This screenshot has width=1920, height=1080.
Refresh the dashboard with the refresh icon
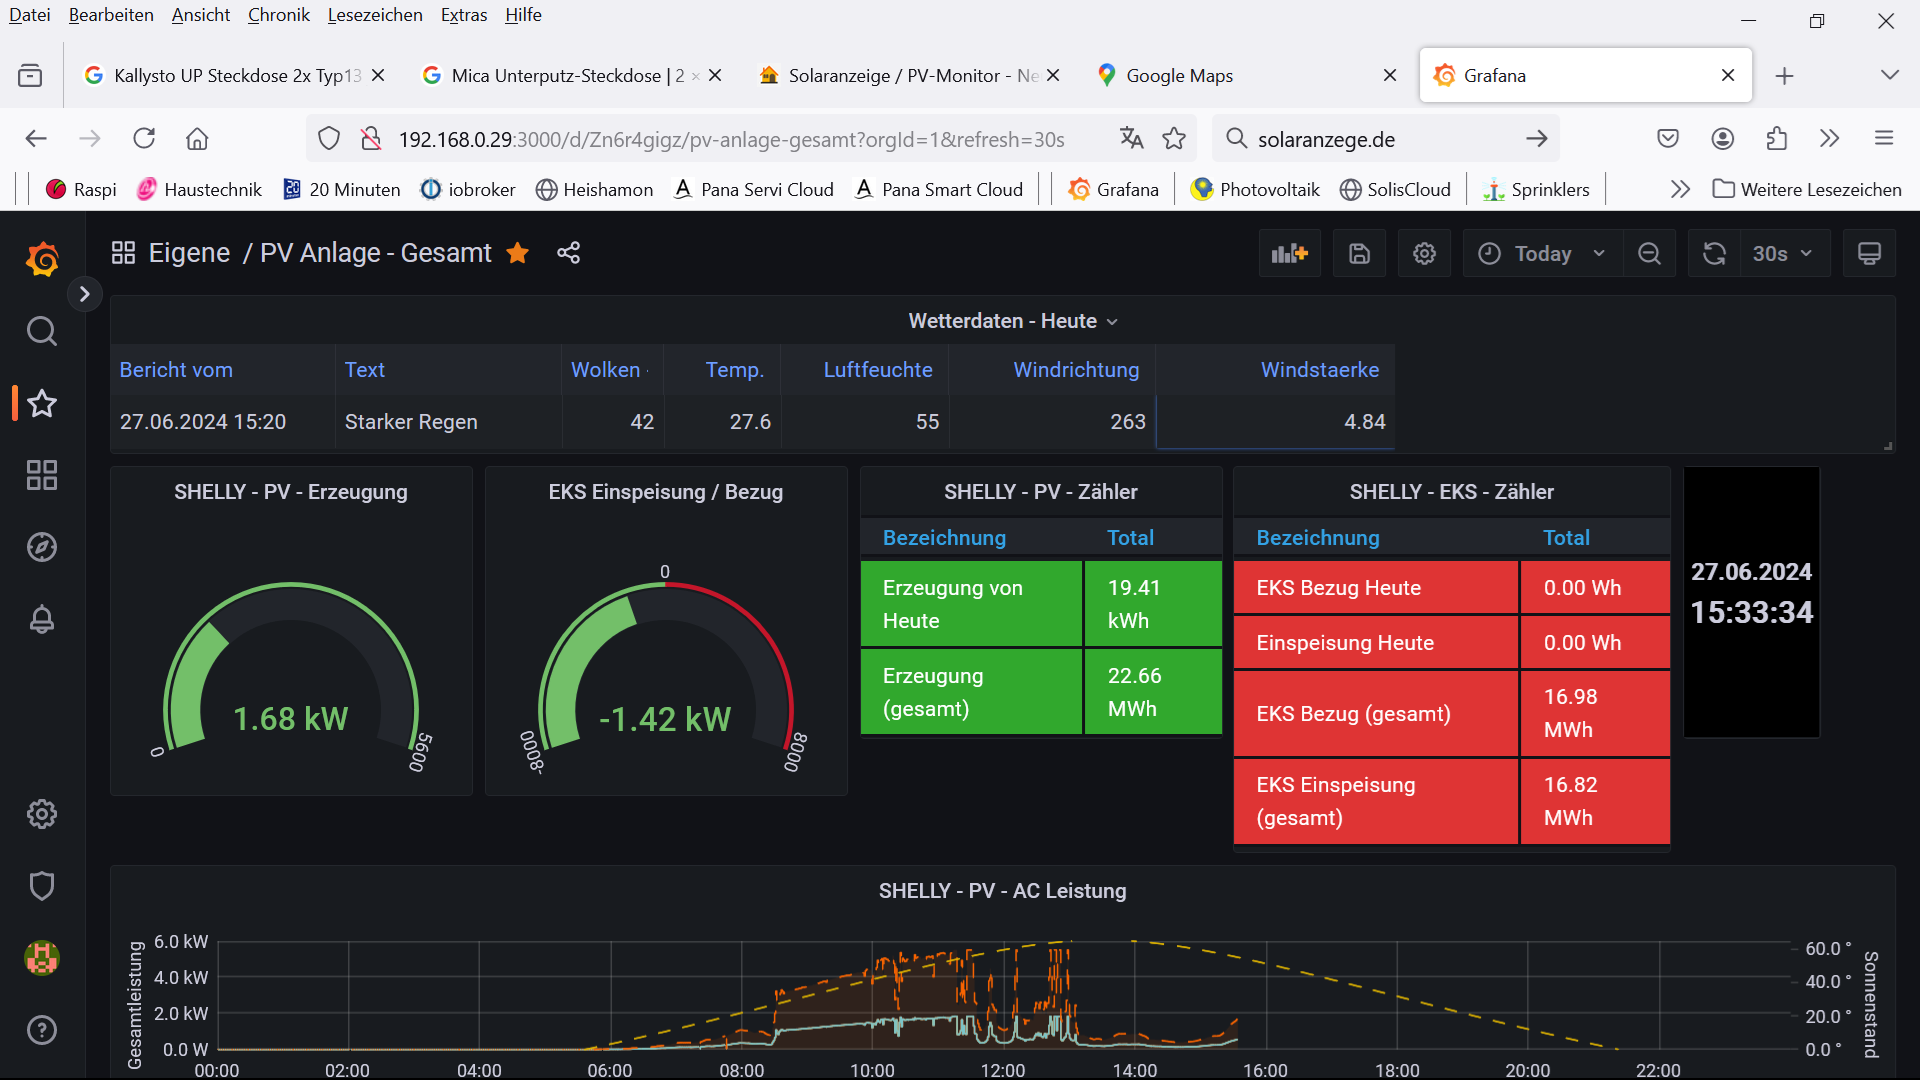pos(1714,254)
